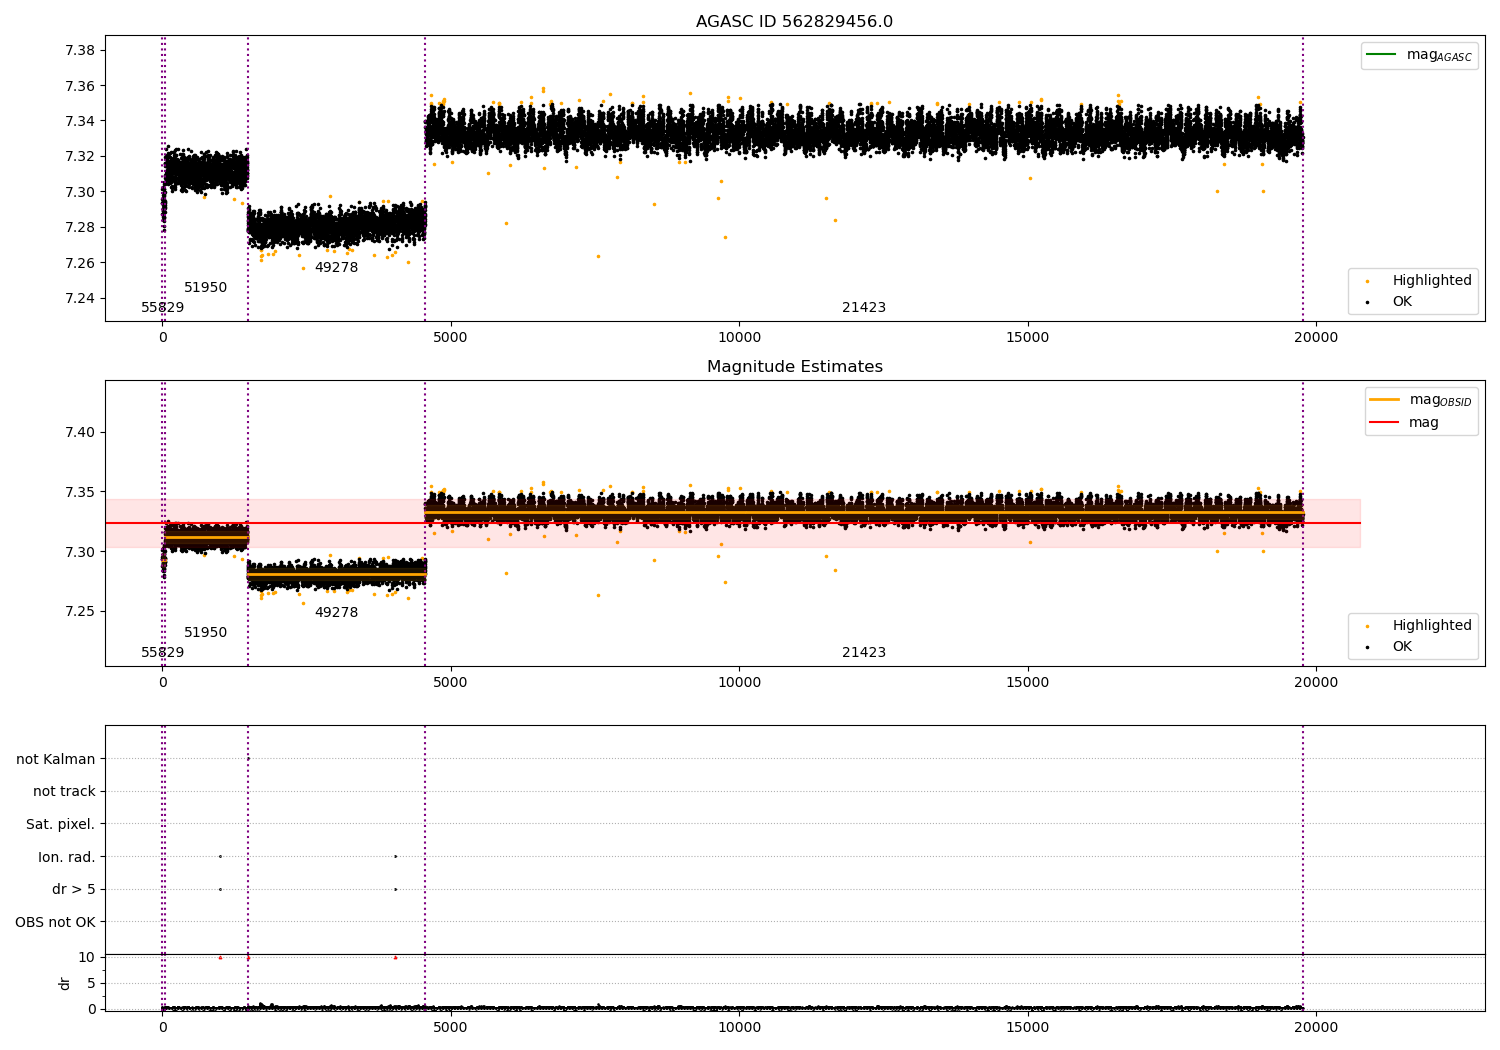Viewport: 1500px width, 1050px height.
Task: Click x-axis tick 5000 under the bottom plot
Action: [x=451, y=1027]
